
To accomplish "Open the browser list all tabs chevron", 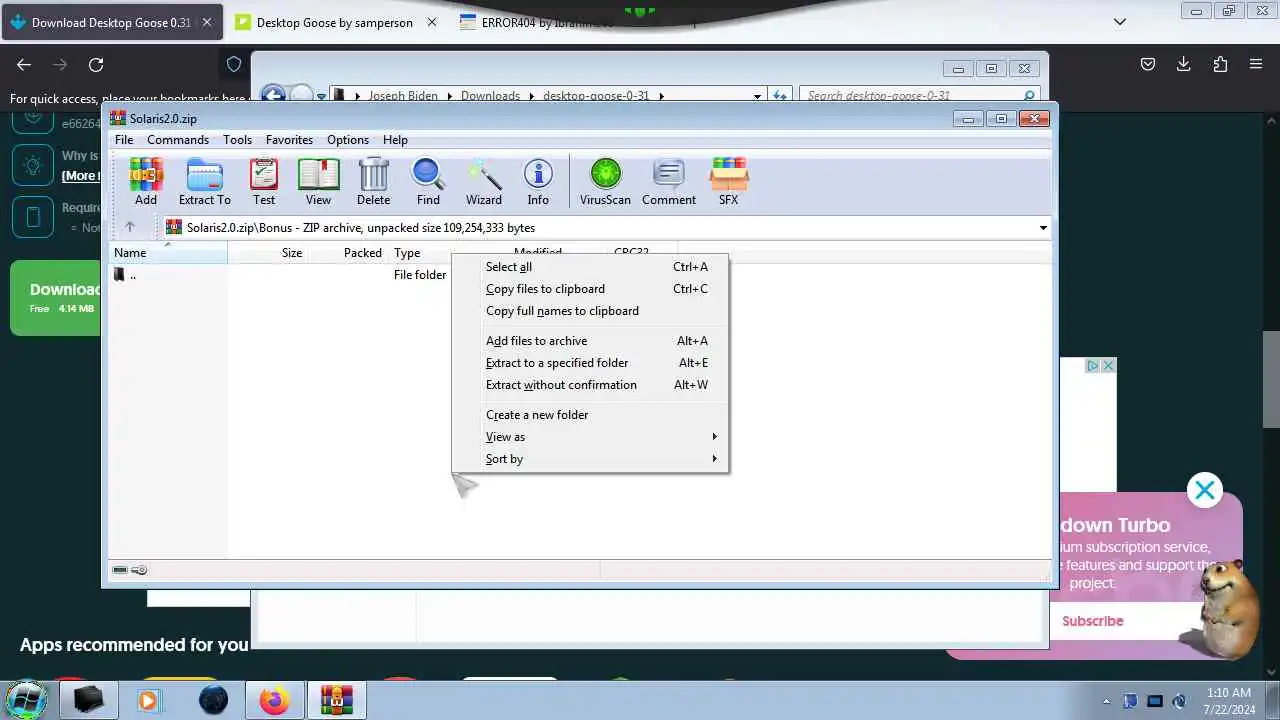I will coord(1120,22).
